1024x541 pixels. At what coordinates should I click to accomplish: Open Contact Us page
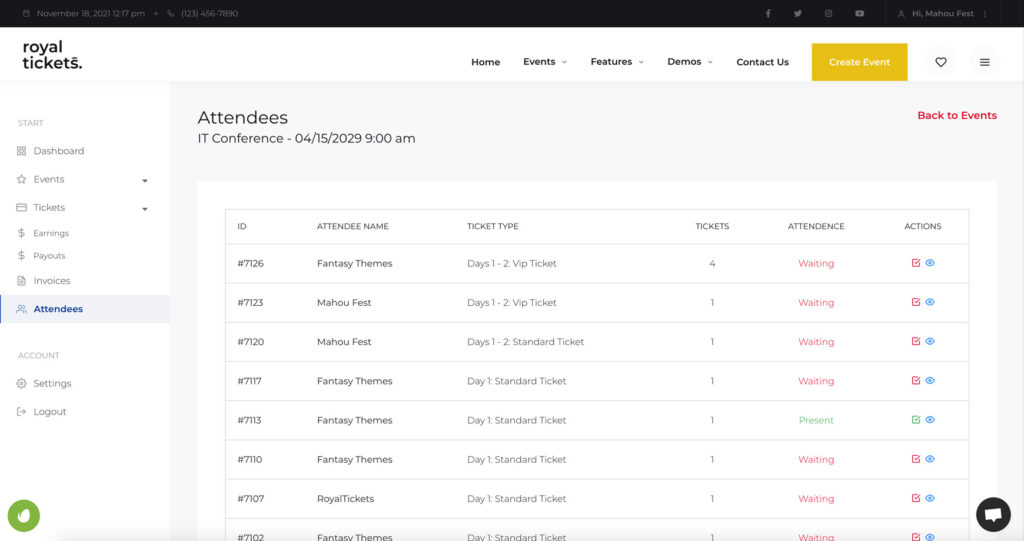pyautogui.click(x=762, y=62)
